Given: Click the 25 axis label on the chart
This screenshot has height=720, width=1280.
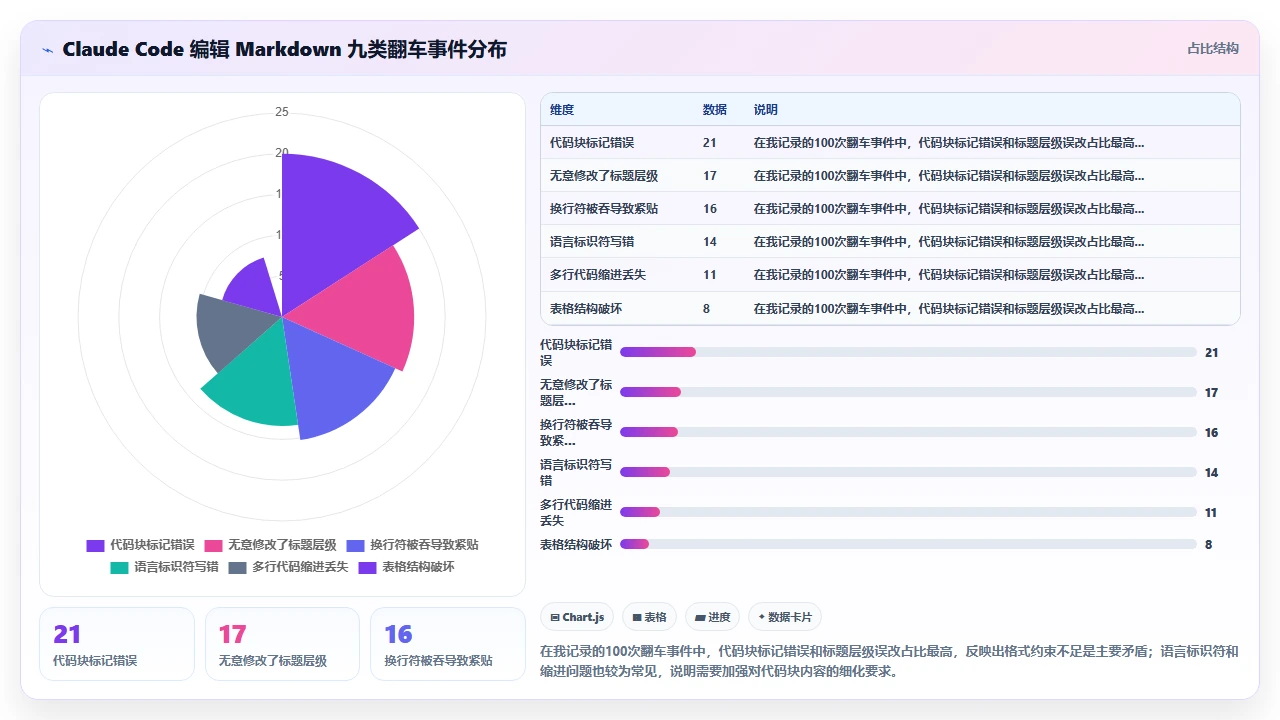Looking at the screenshot, I should (x=282, y=112).
